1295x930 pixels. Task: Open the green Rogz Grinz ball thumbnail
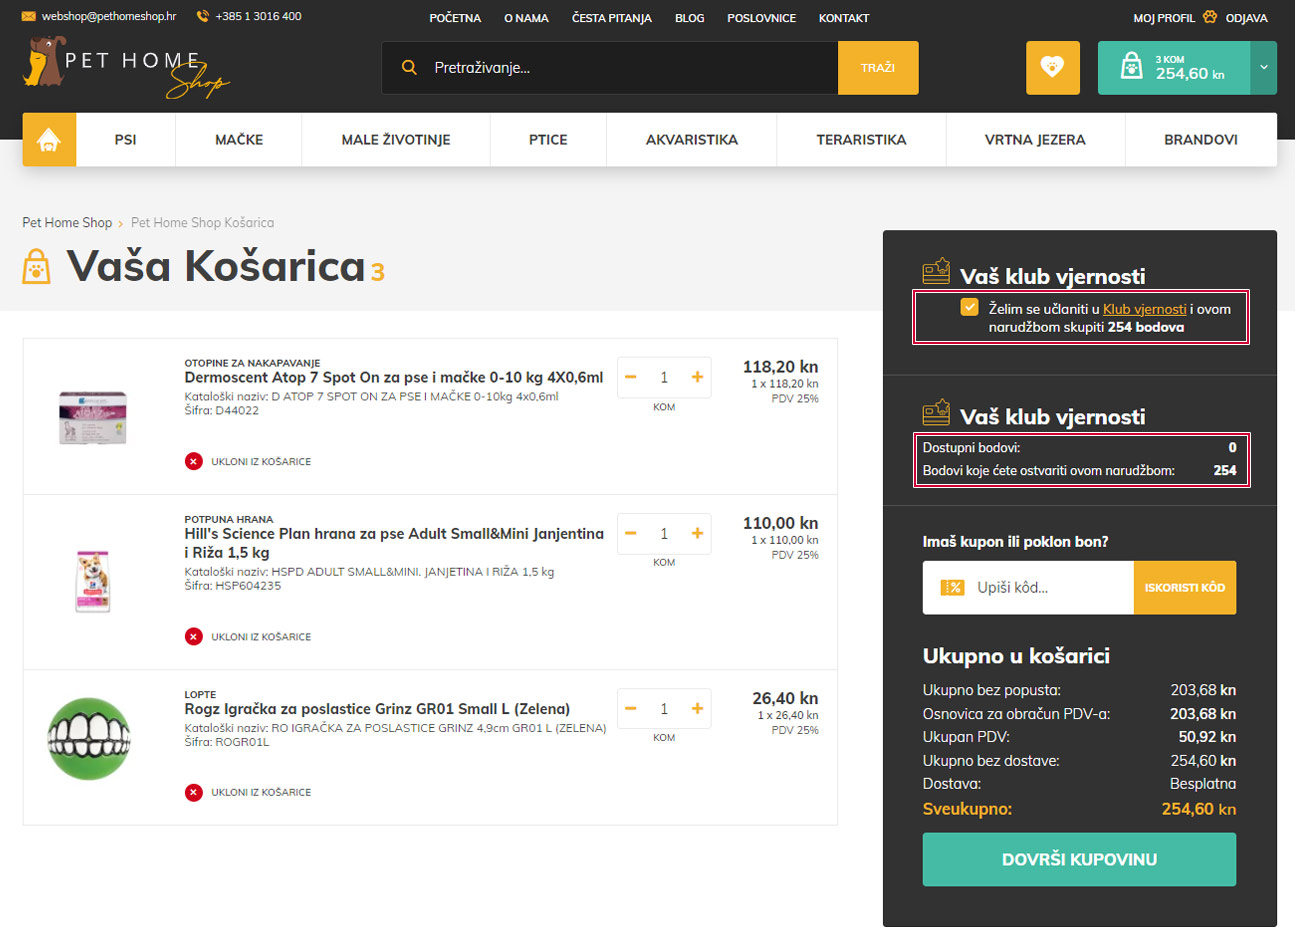(89, 739)
